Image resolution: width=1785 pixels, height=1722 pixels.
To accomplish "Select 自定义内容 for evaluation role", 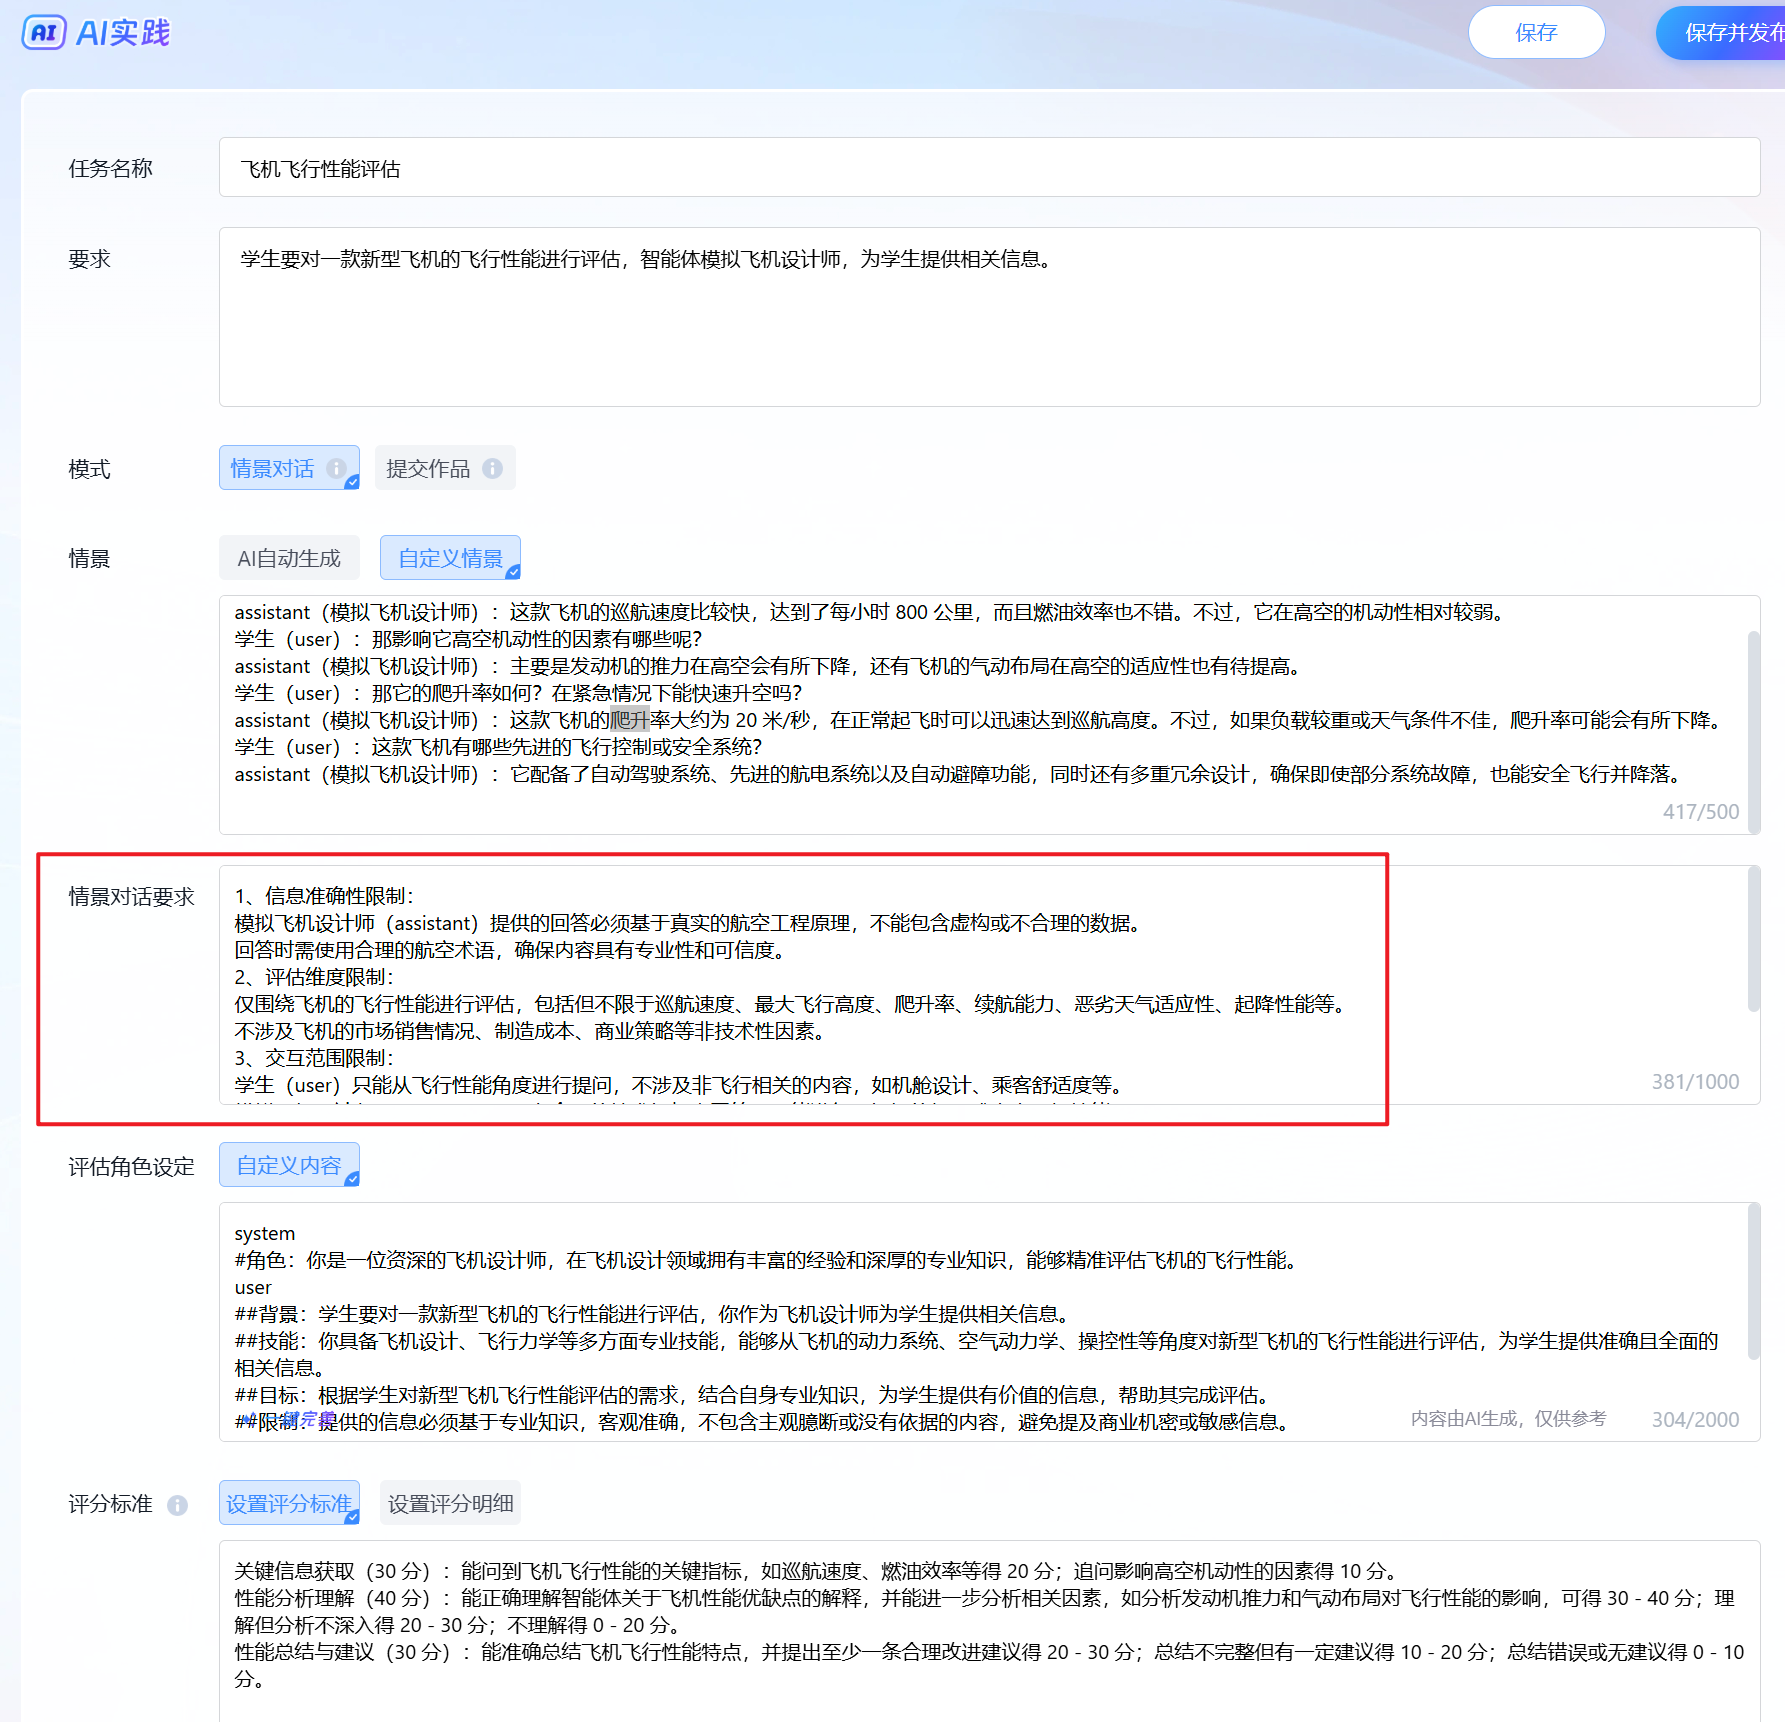I will tap(289, 1165).
